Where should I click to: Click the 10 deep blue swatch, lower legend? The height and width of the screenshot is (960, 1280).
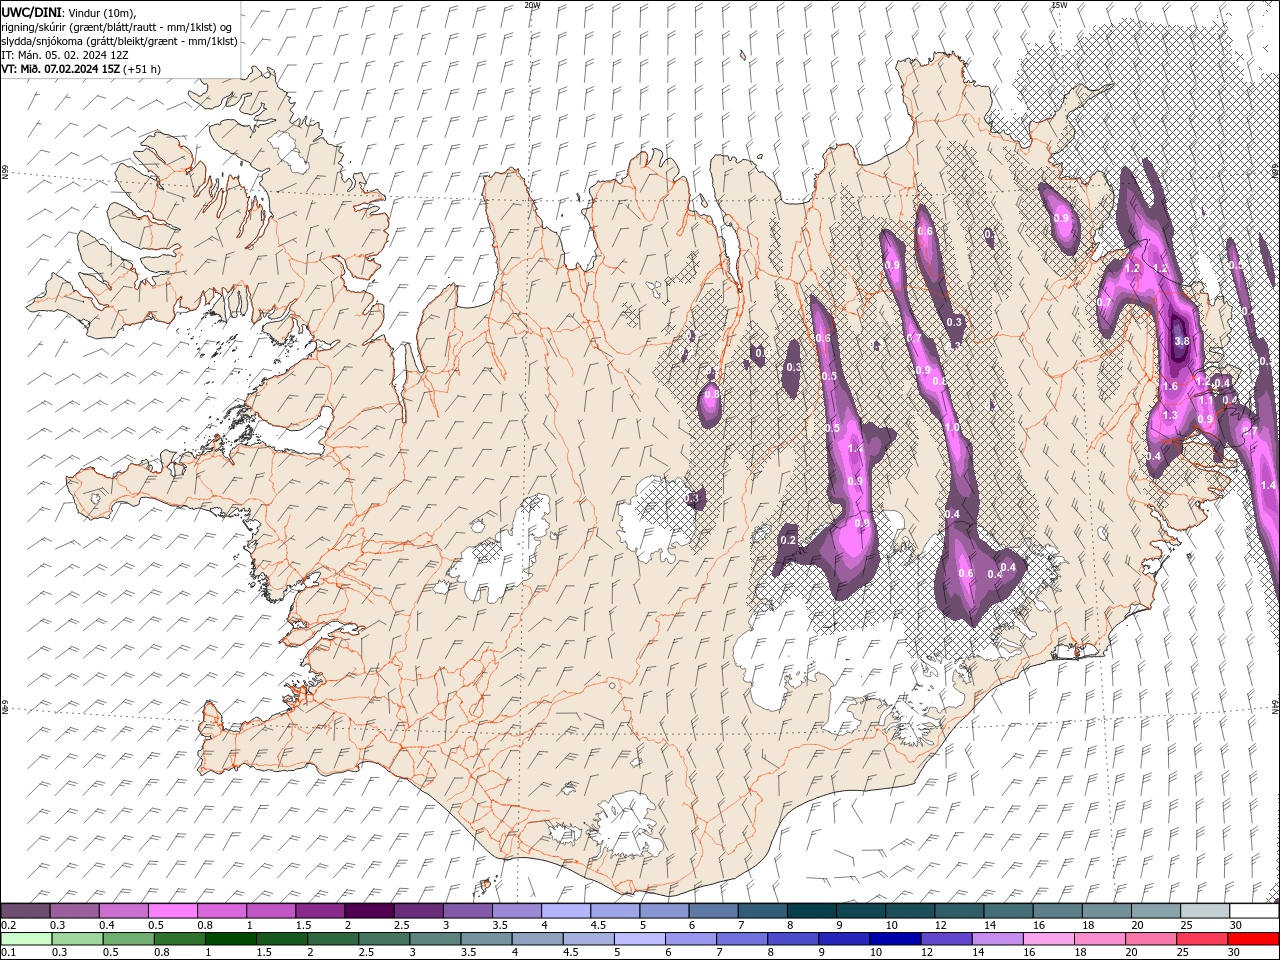[895, 938]
